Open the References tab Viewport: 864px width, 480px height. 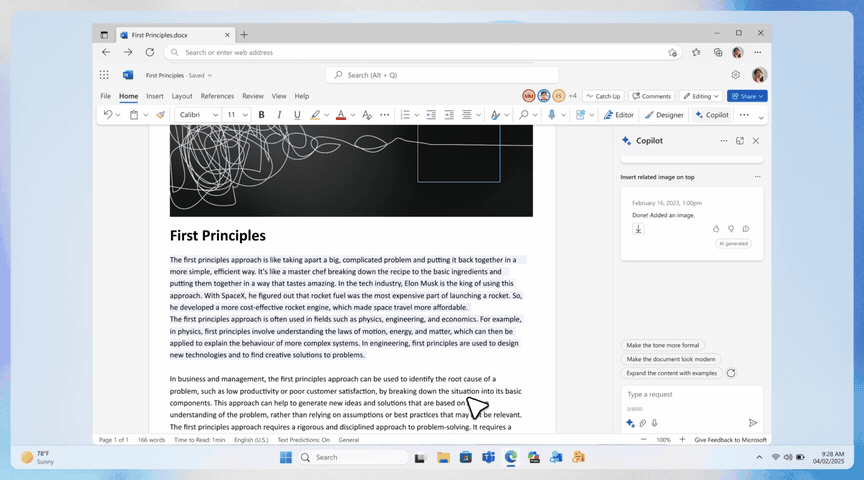click(x=217, y=96)
